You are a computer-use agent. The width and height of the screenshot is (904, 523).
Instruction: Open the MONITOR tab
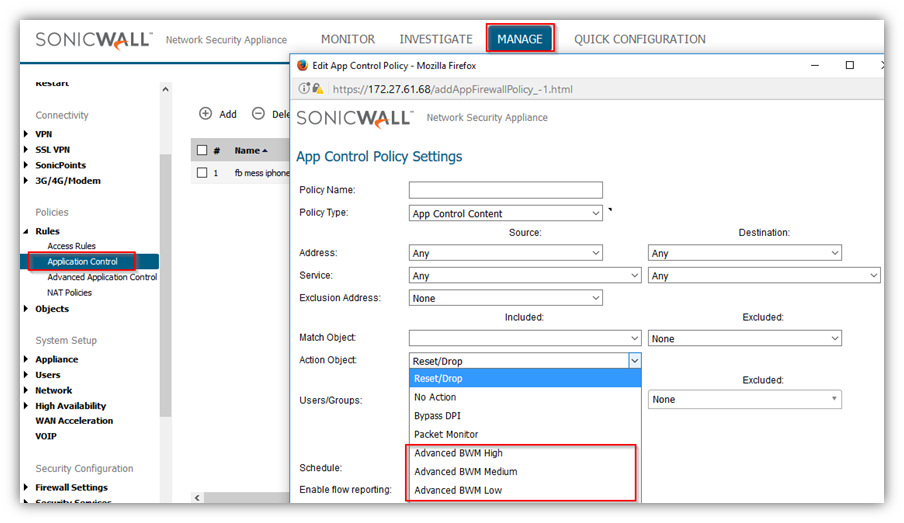pos(348,39)
